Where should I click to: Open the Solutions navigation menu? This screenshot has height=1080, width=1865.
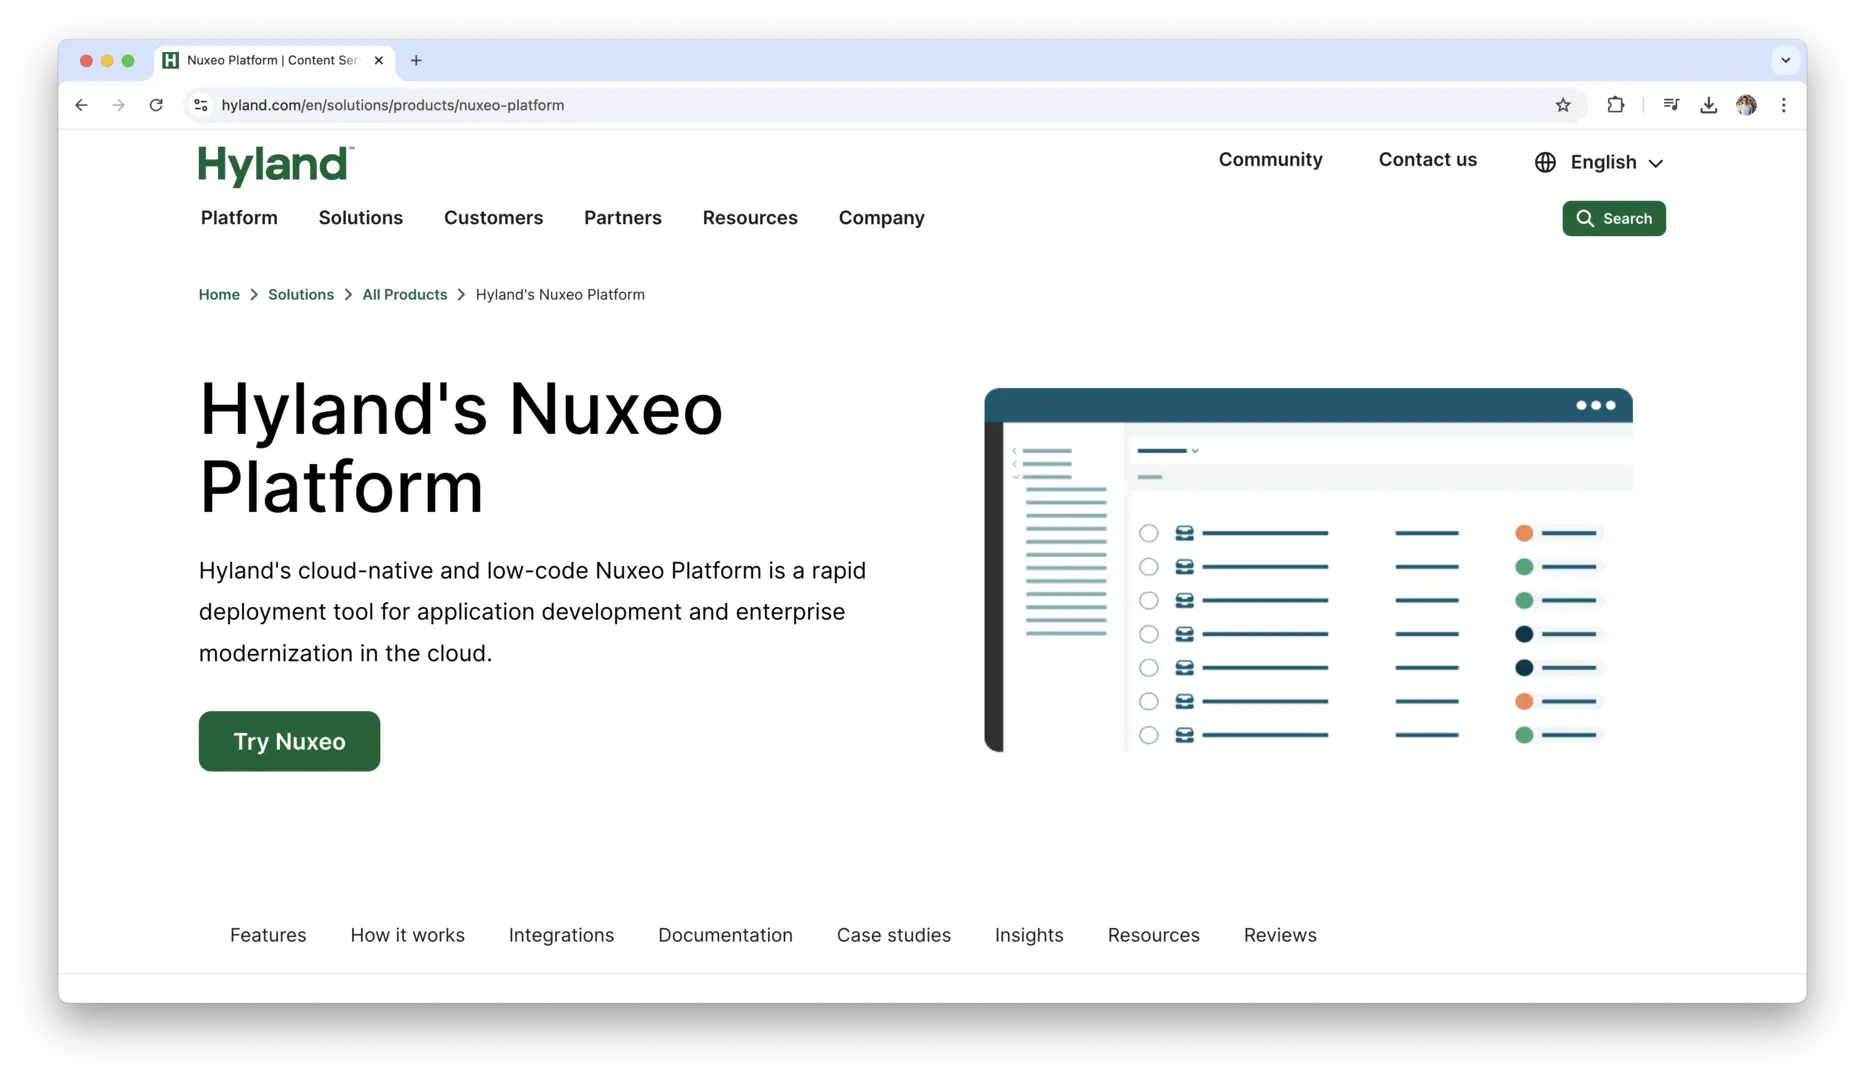coord(360,218)
